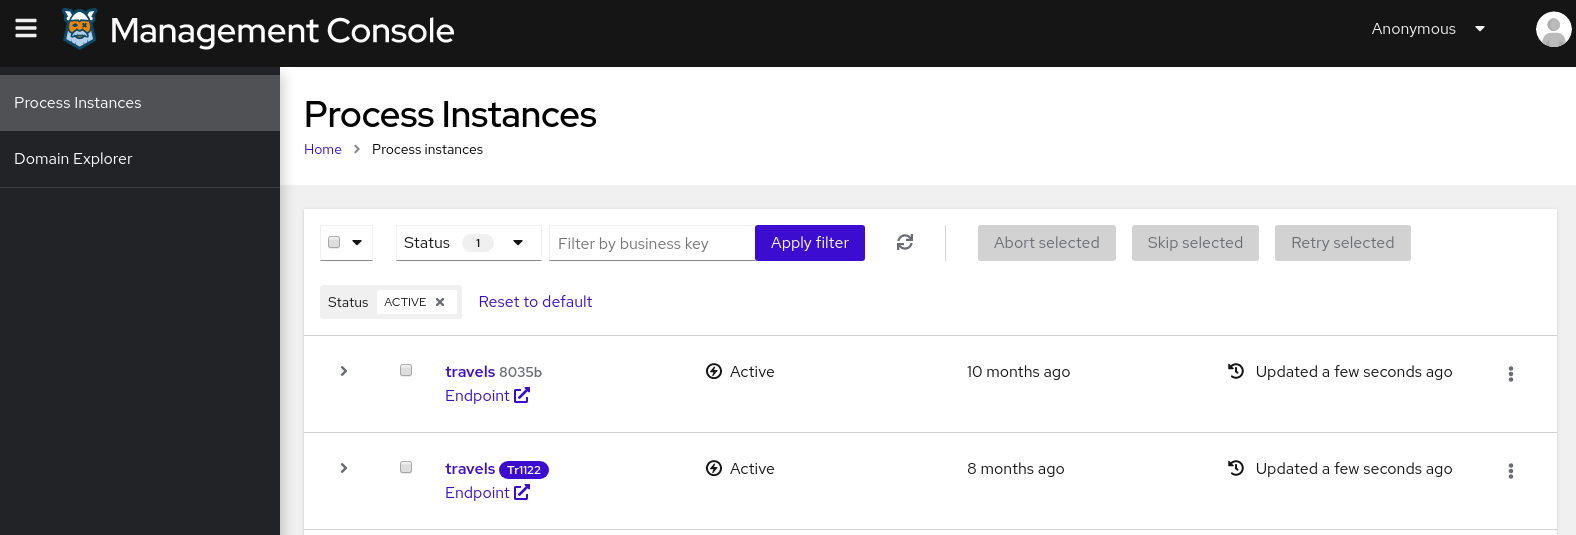The height and width of the screenshot is (535, 1576).
Task: Click Retry selected button
Action: pyautogui.click(x=1343, y=243)
